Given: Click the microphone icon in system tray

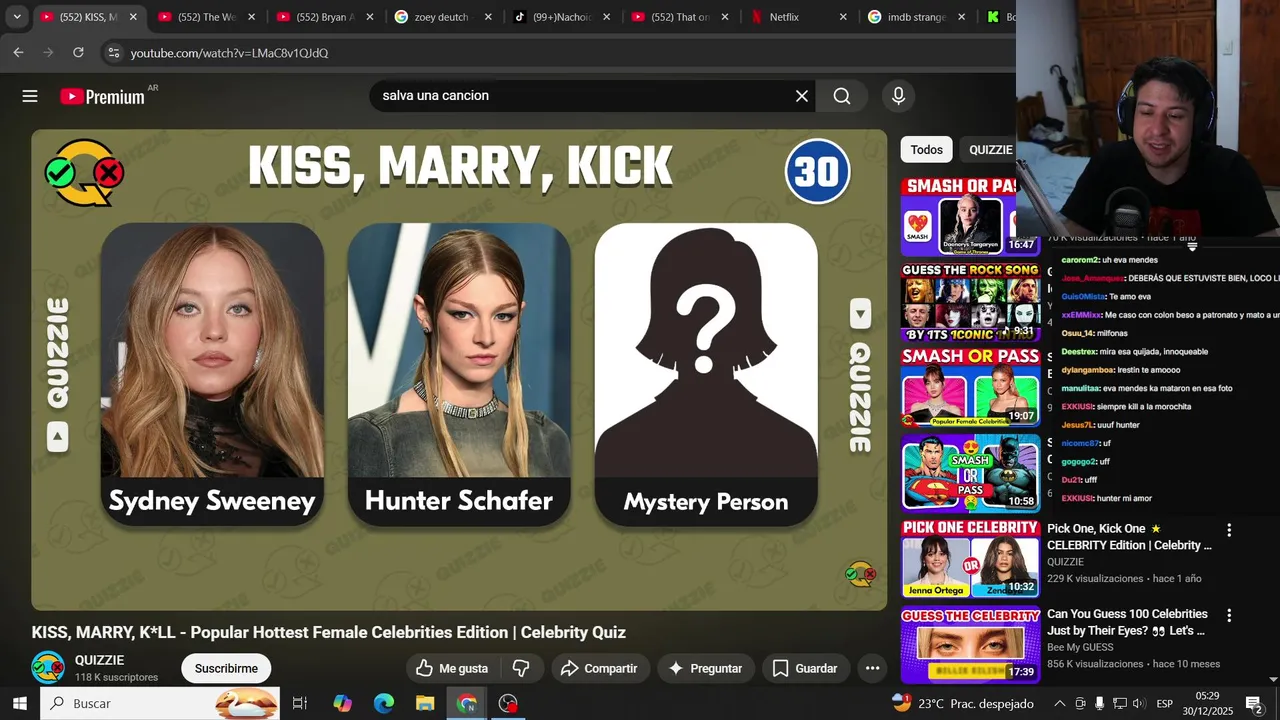Looking at the screenshot, I should 1099,703.
